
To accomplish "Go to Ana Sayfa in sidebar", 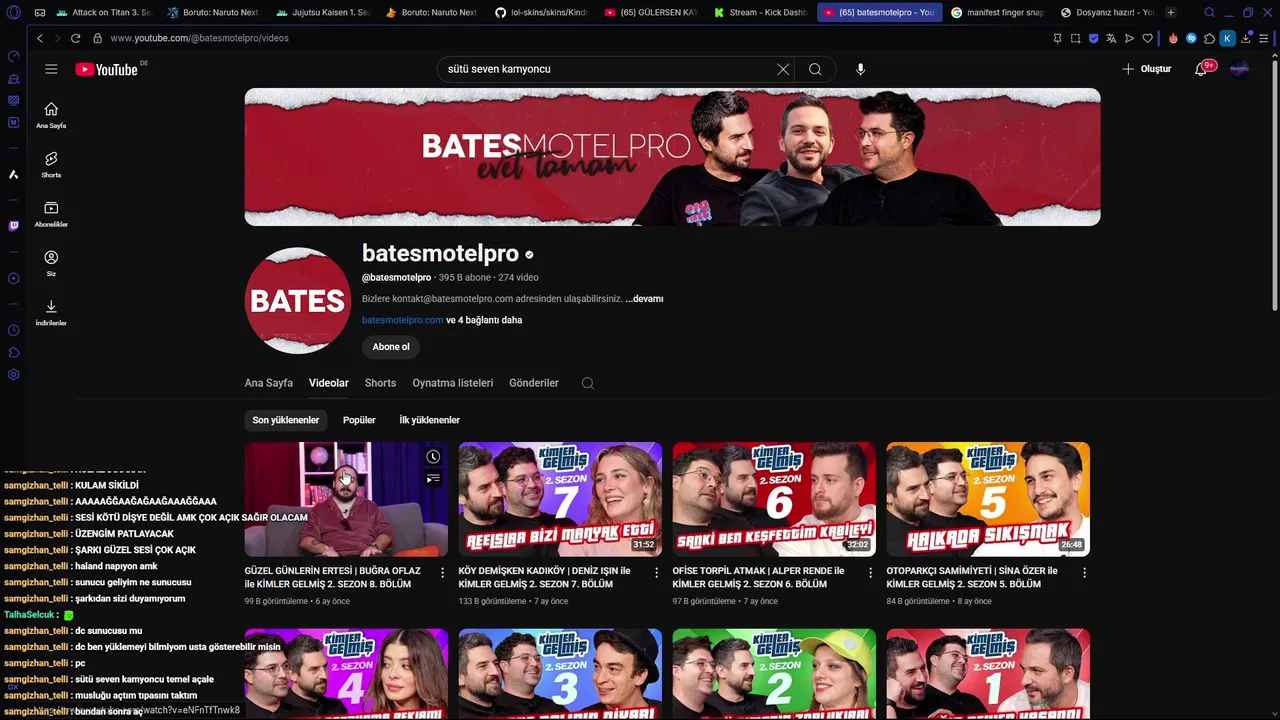I will pyautogui.click(x=51, y=115).
